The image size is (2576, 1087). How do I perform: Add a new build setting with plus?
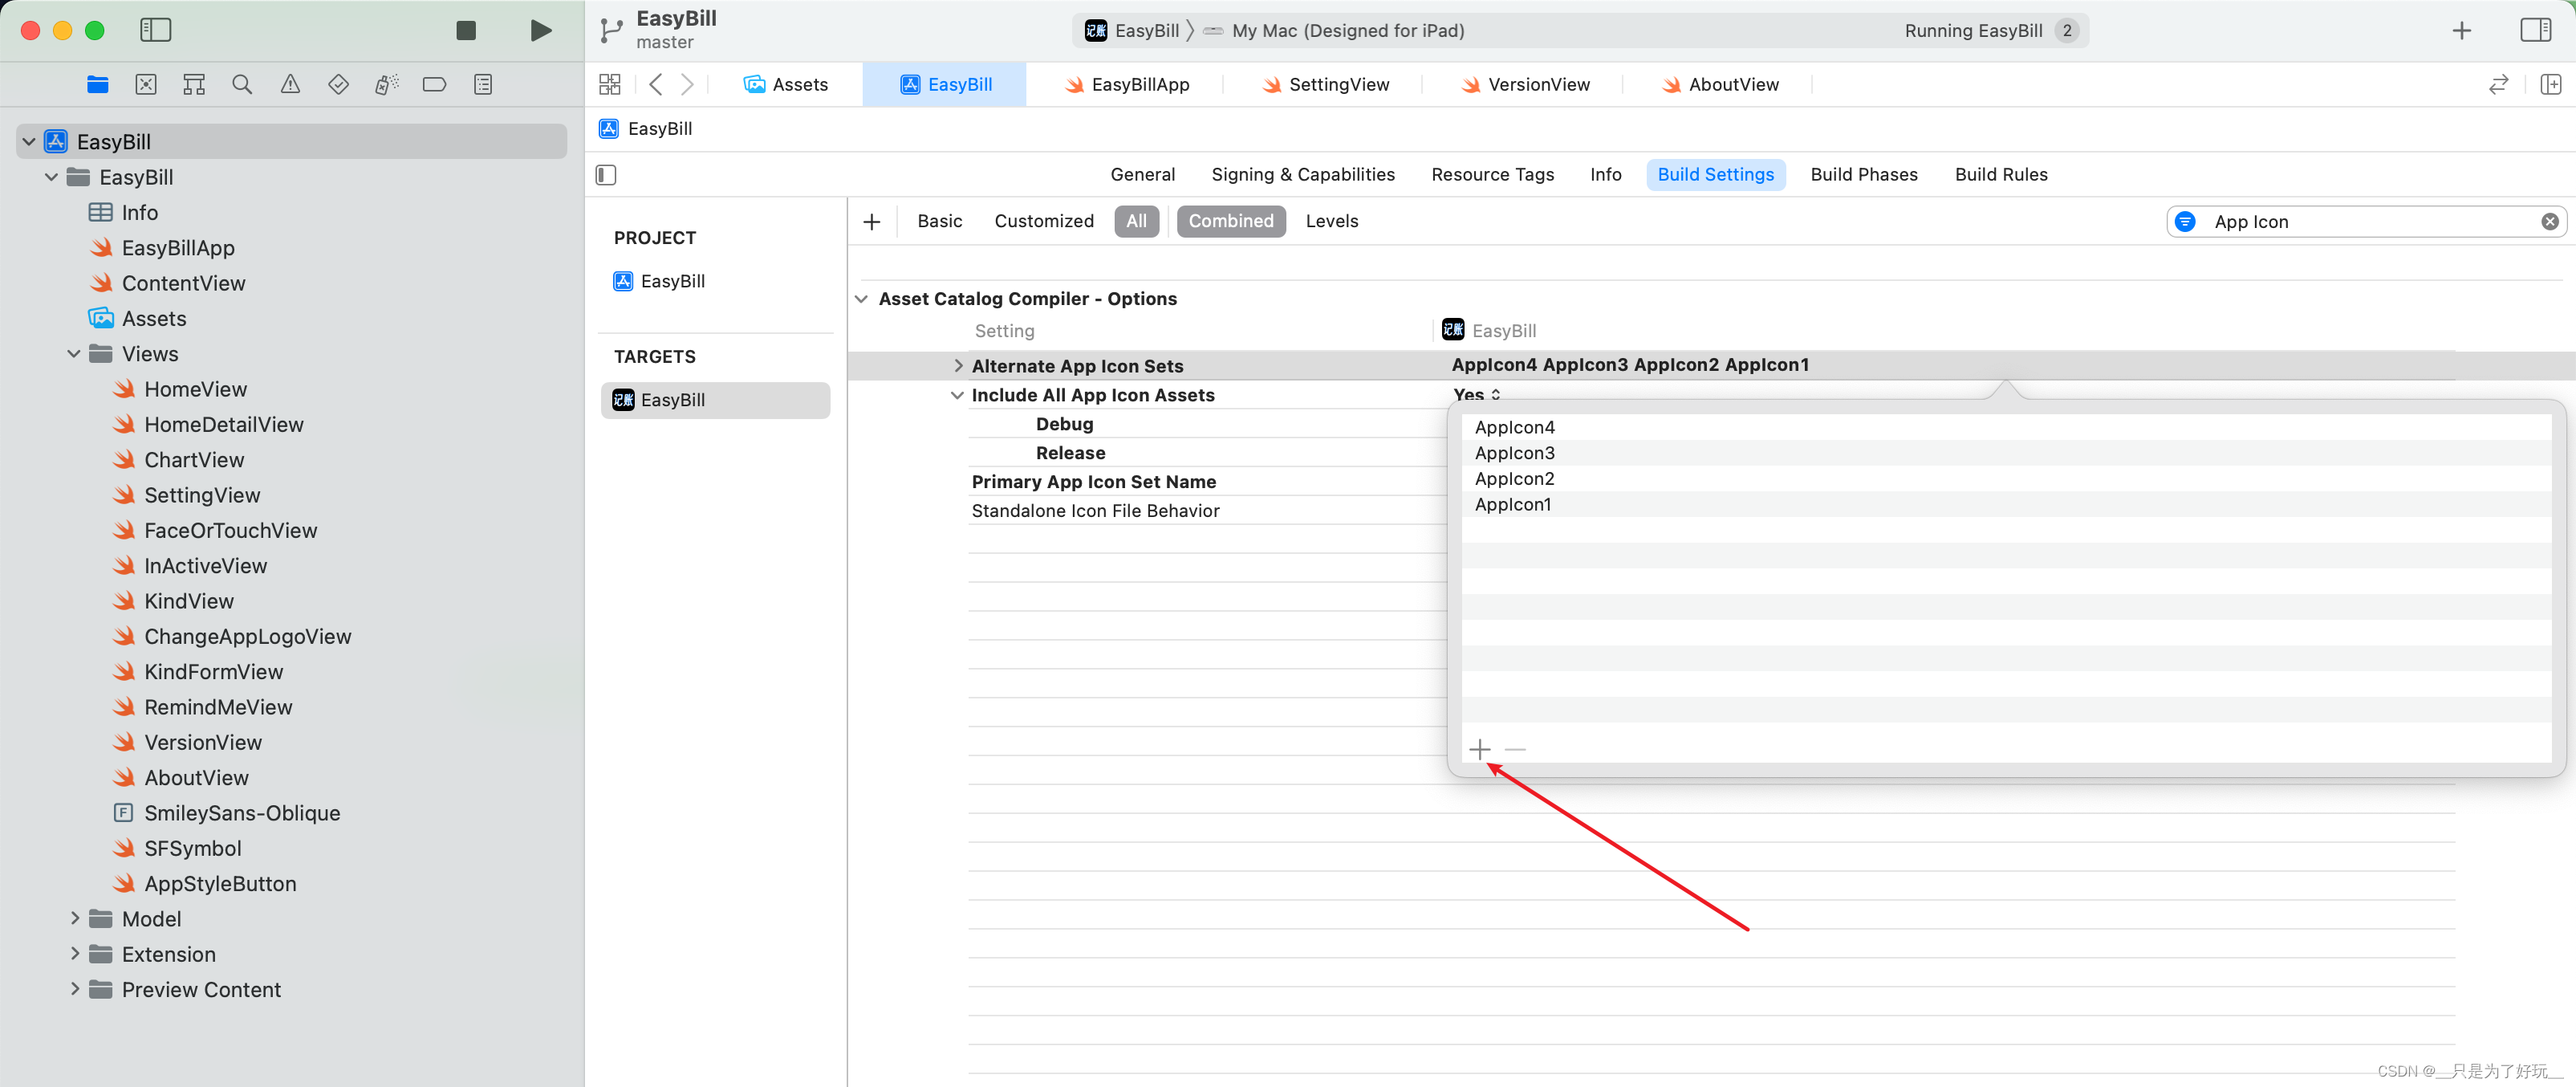(872, 221)
